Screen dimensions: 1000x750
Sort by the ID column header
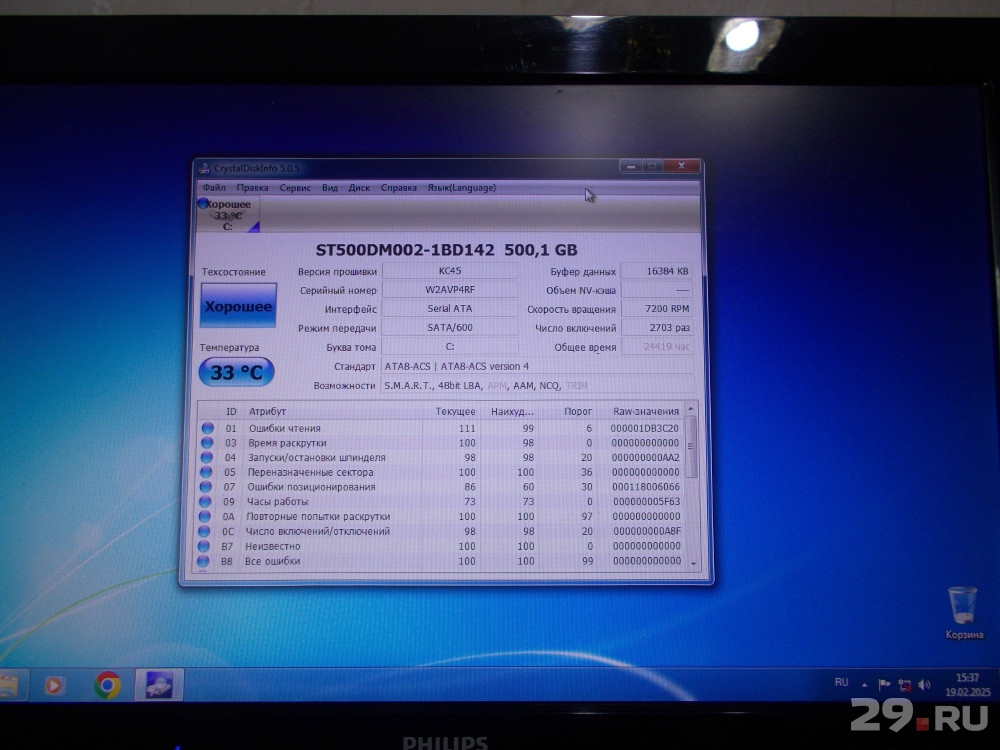[x=231, y=411]
